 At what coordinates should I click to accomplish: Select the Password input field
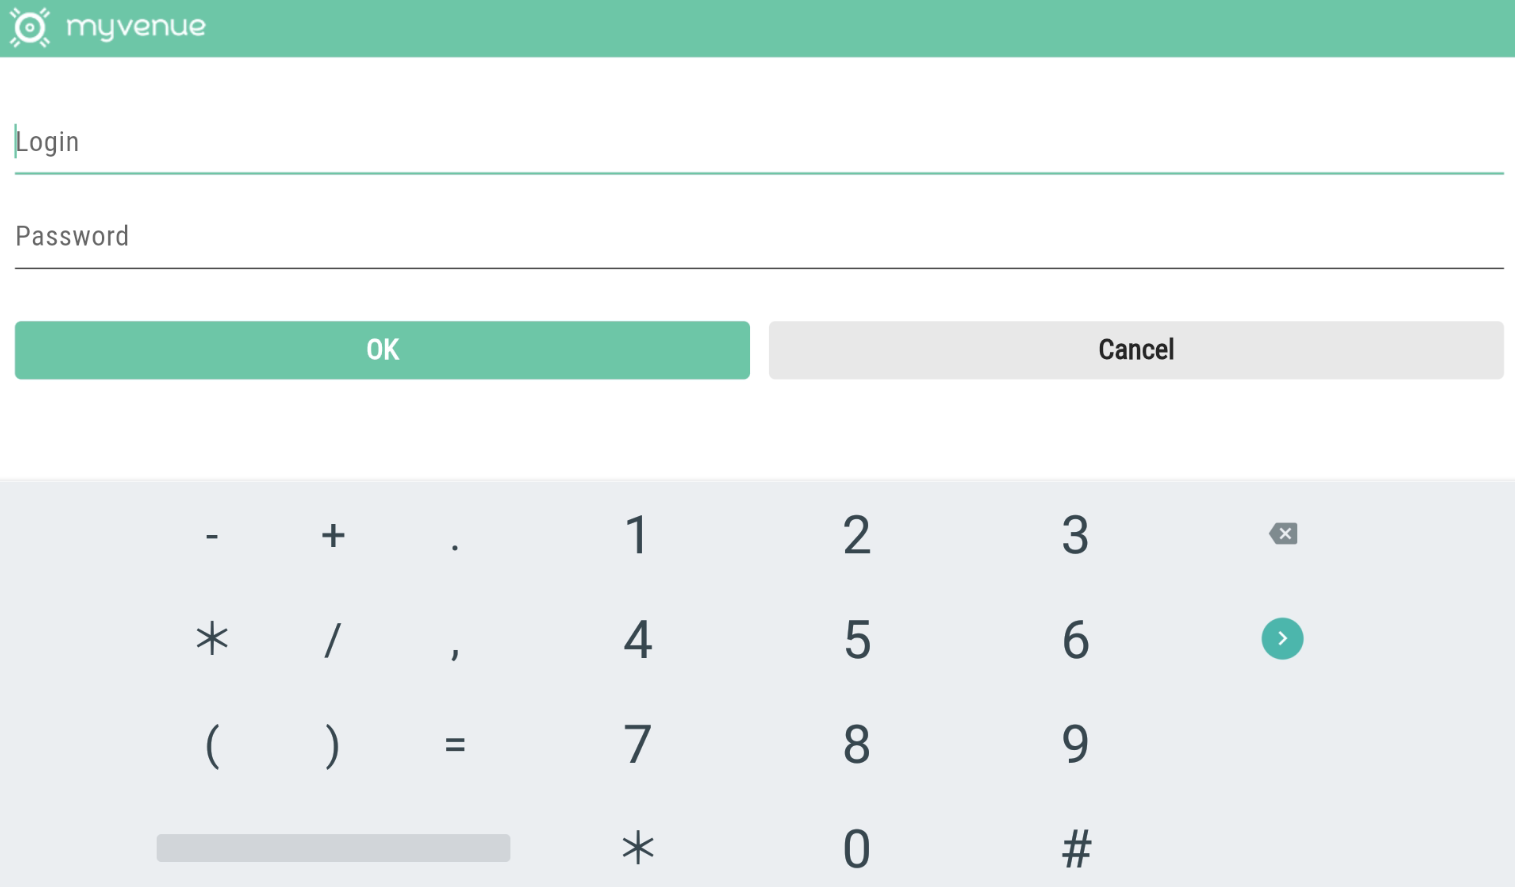(x=758, y=237)
